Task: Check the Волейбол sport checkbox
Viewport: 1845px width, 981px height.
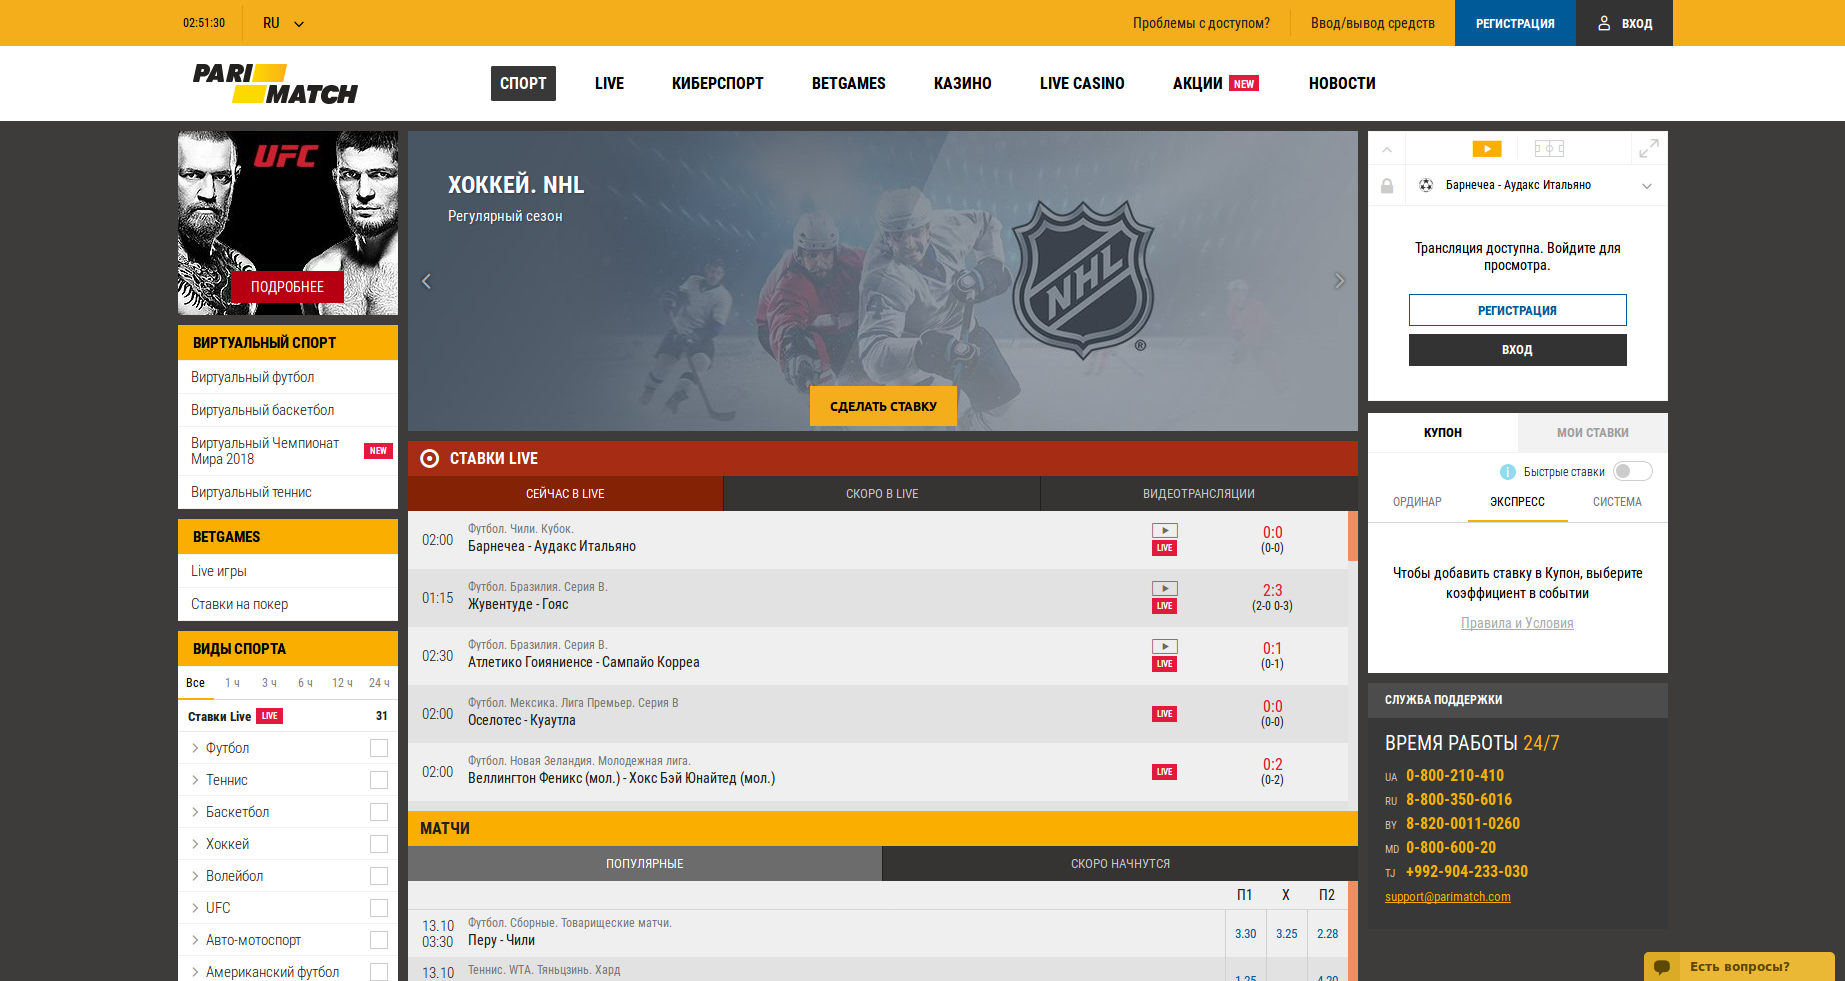Action: pyautogui.click(x=379, y=876)
